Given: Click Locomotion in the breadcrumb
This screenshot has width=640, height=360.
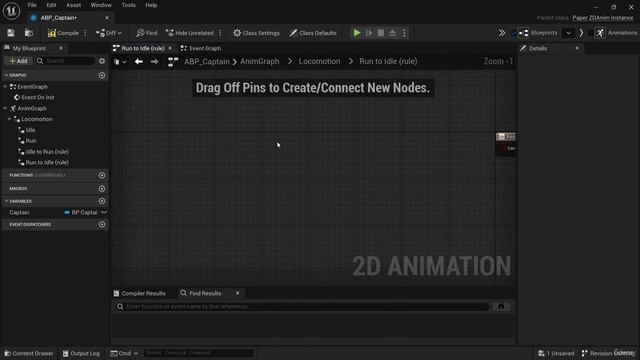Looking at the screenshot, I should (319, 62).
